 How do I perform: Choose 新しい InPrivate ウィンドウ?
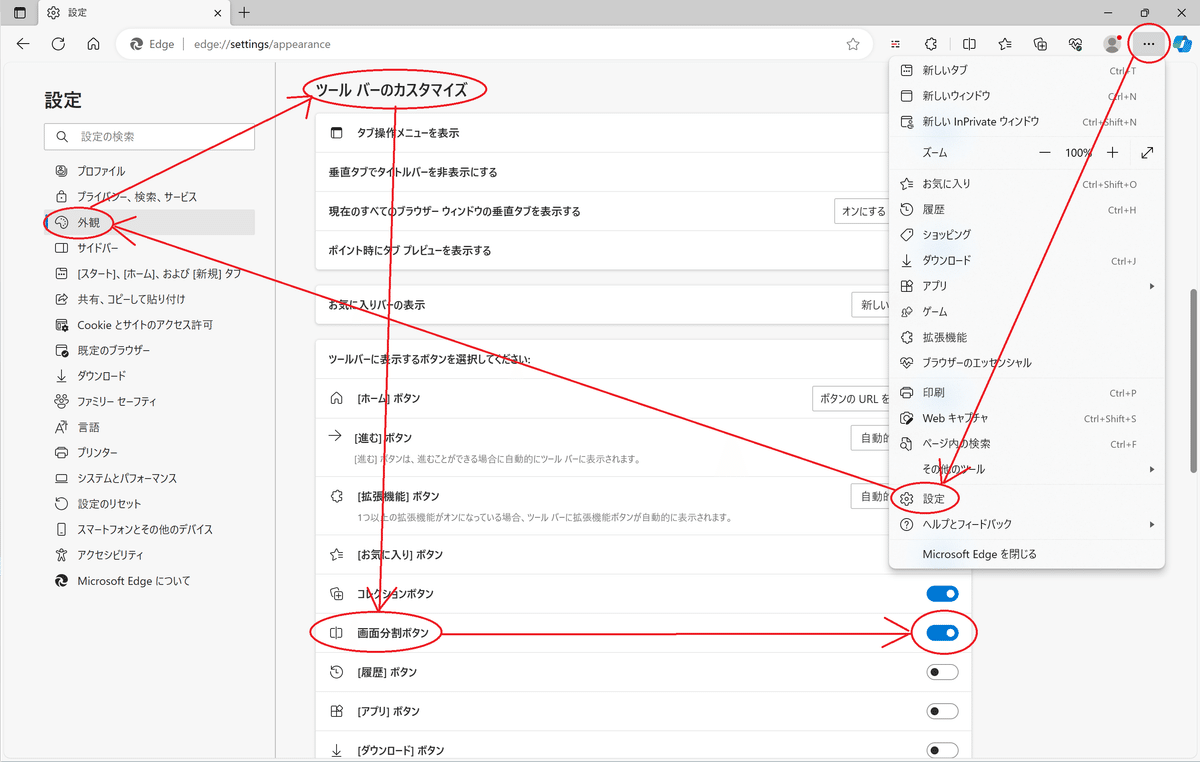[x=1027, y=121]
